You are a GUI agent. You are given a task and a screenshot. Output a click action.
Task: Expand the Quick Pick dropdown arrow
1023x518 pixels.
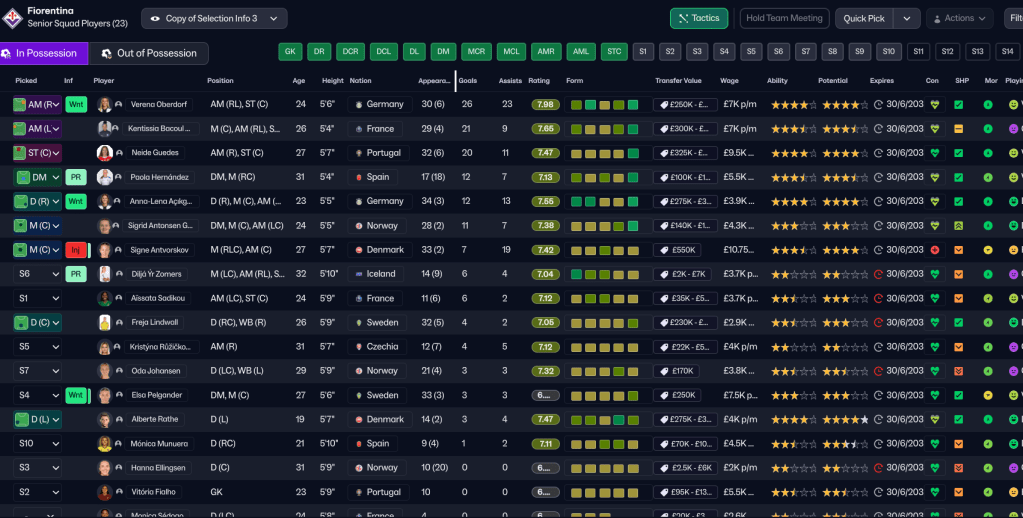[906, 18]
